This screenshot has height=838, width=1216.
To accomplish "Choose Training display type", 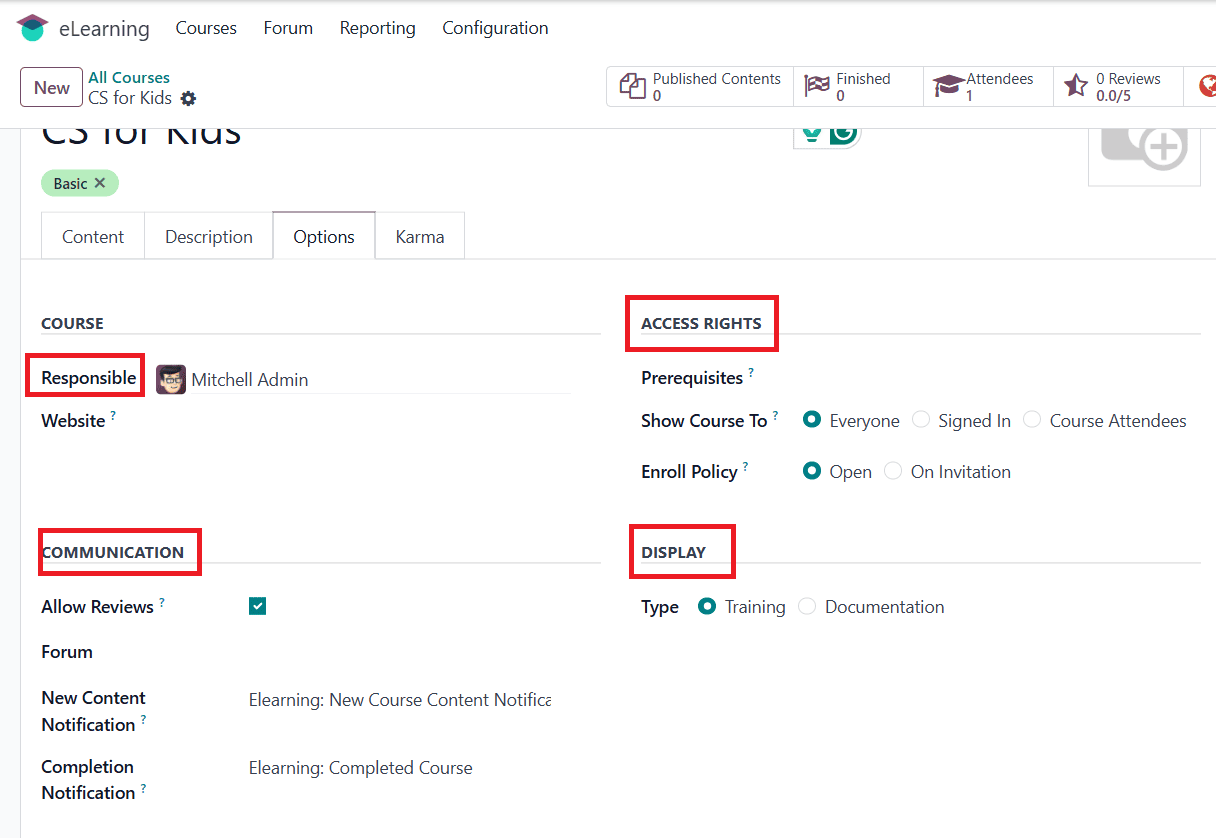I will 707,606.
